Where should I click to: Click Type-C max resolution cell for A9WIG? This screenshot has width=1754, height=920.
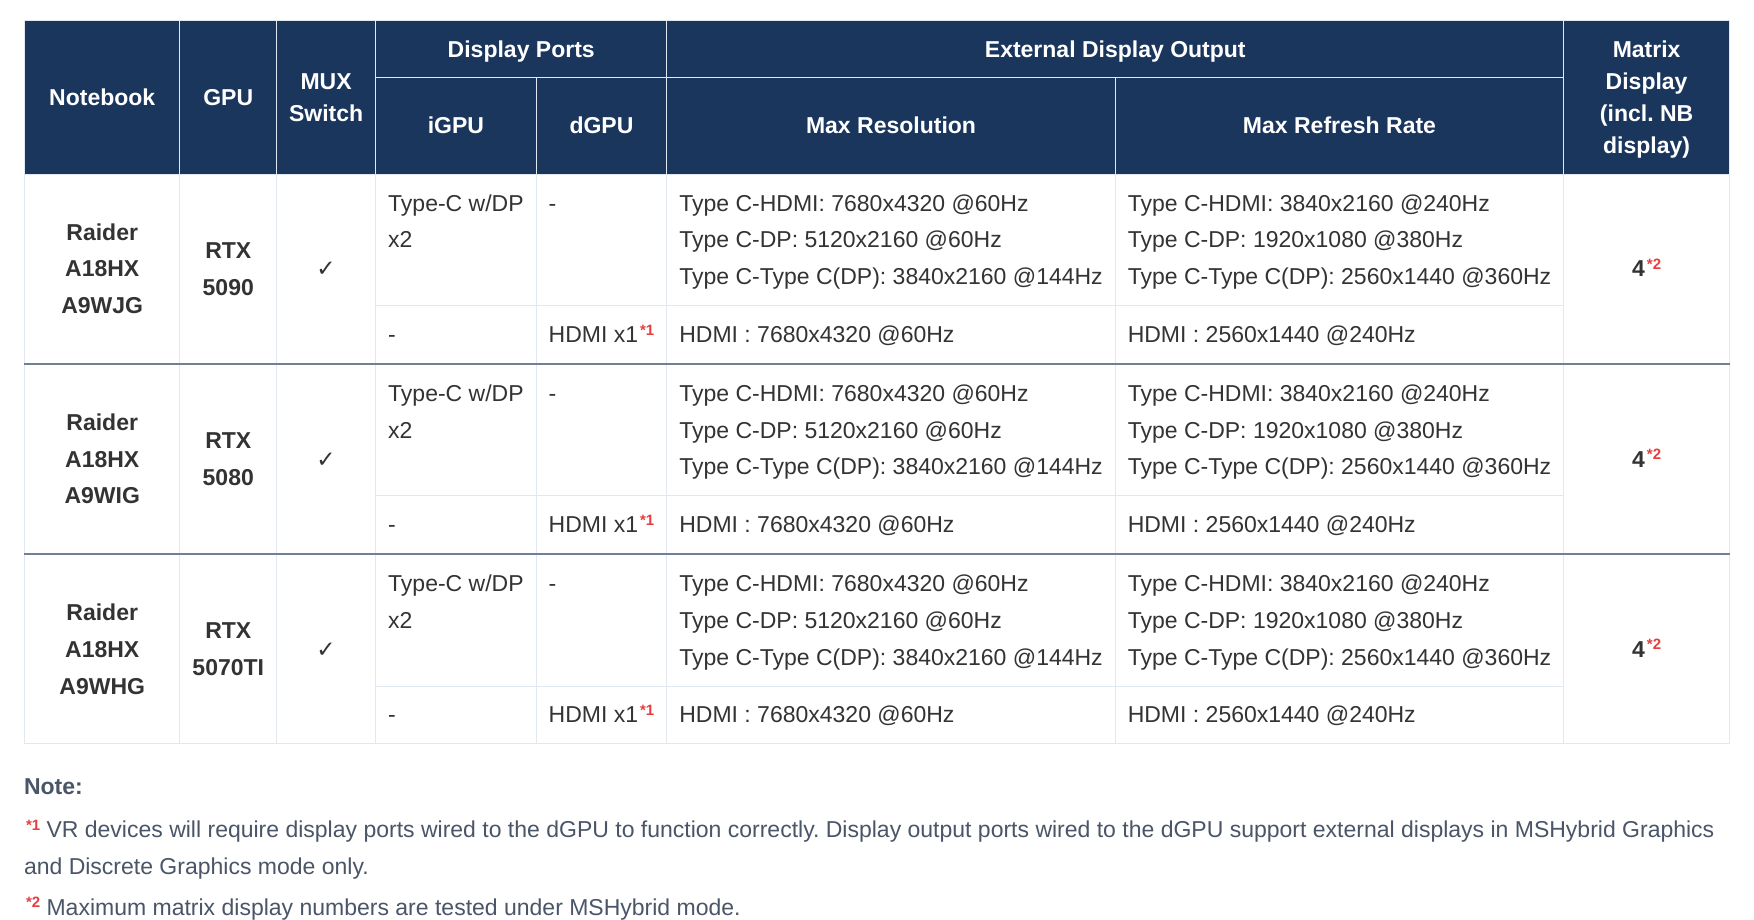[x=891, y=430]
